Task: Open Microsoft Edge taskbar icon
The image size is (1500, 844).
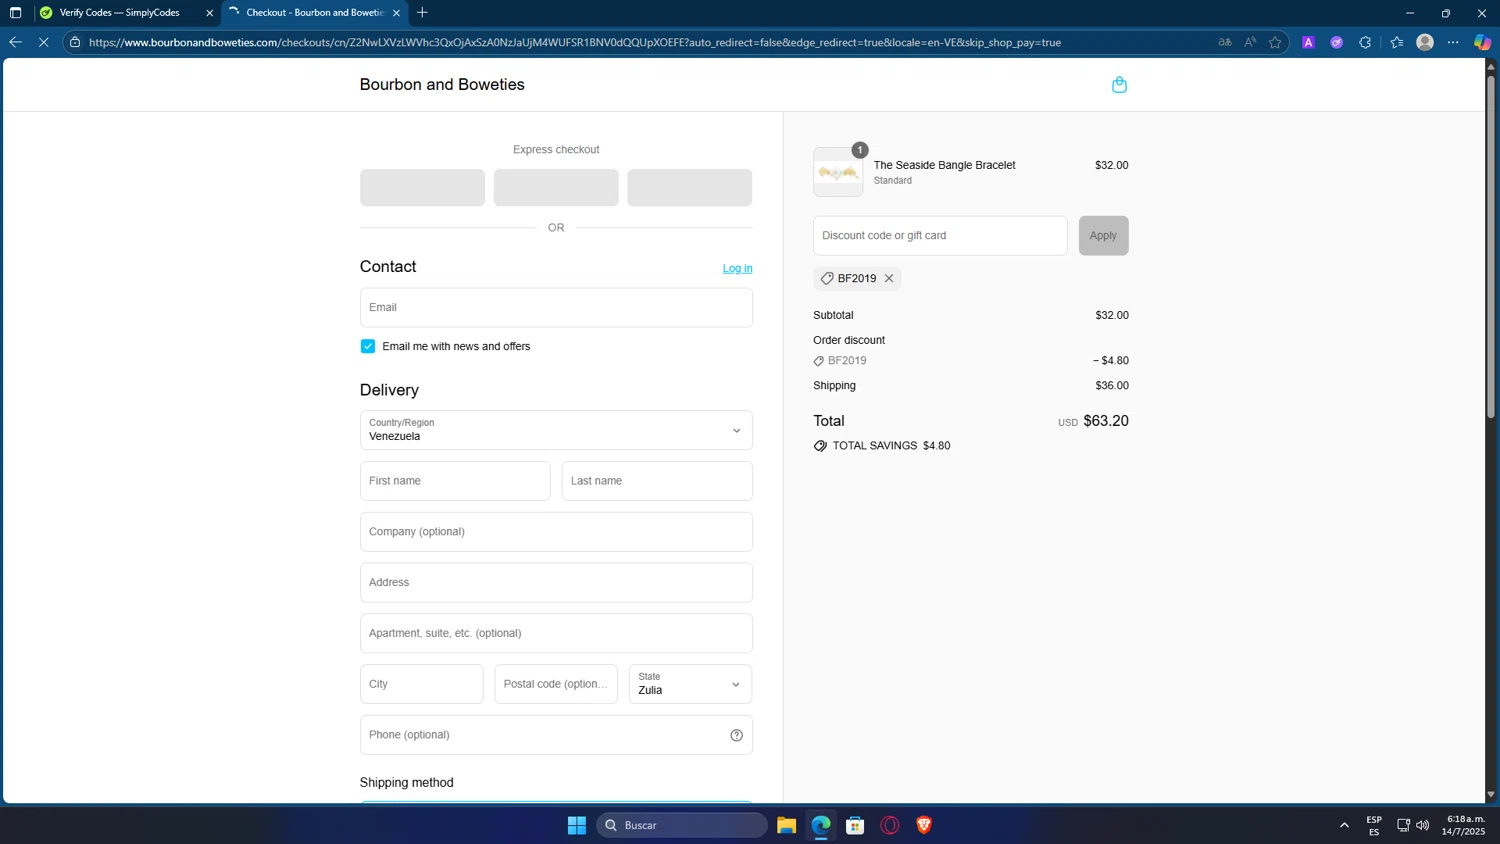Action: pos(821,825)
